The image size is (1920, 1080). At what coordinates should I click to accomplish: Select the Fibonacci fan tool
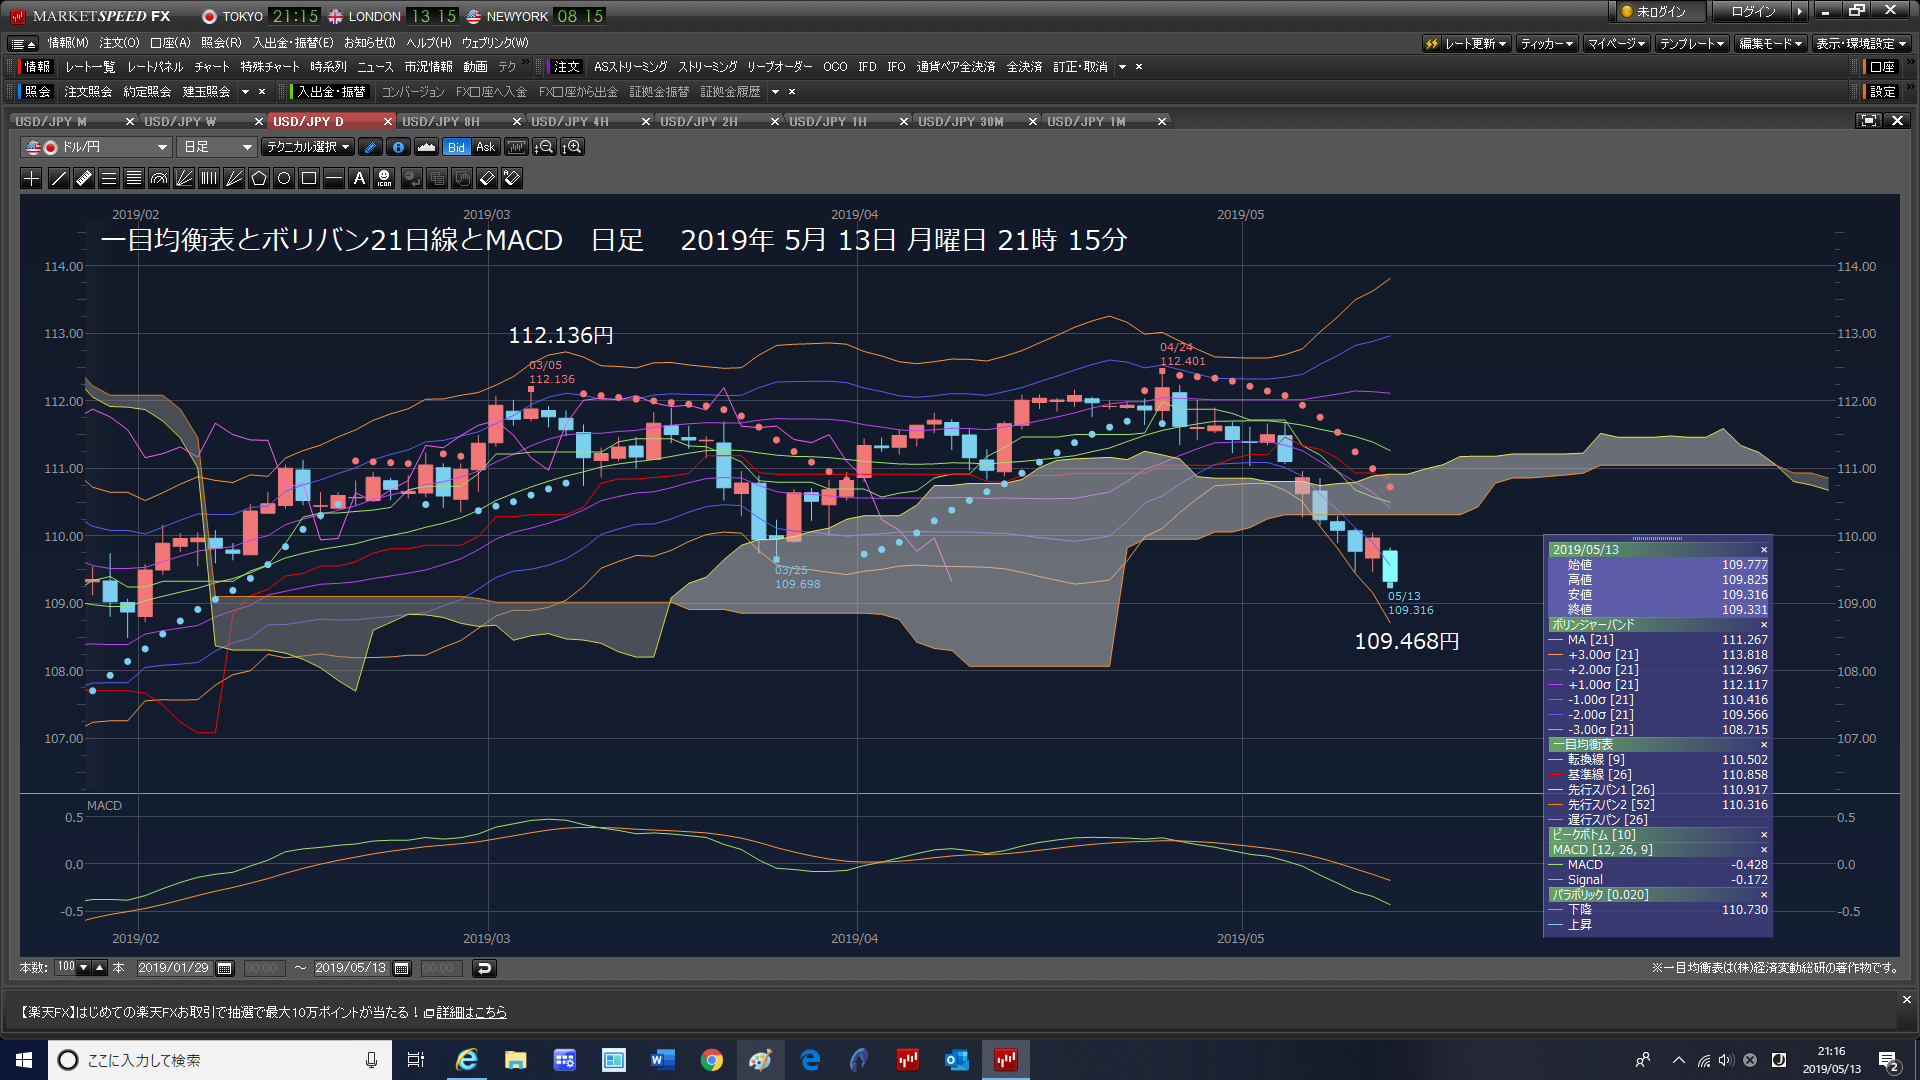[x=184, y=178]
